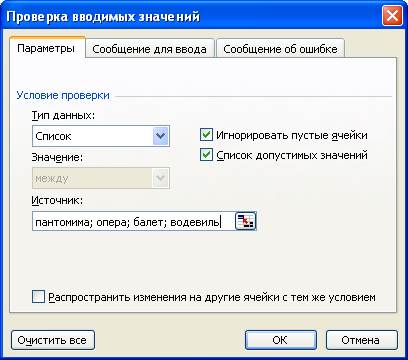The width and height of the screenshot is (408, 360).
Task: Select the Параметры tab
Action: click(46, 48)
